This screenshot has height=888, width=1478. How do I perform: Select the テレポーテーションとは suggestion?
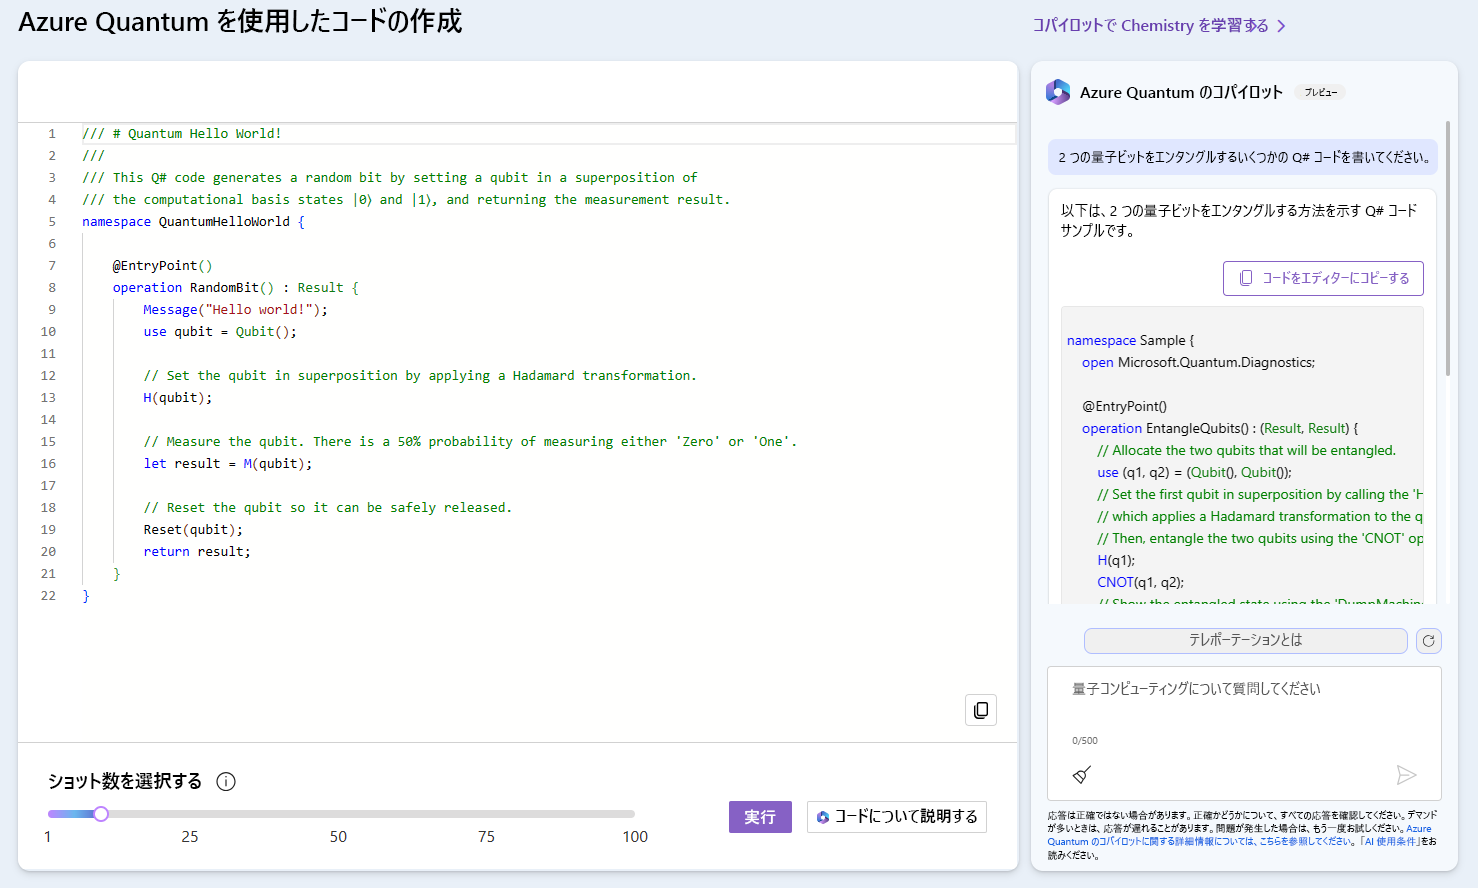click(x=1246, y=641)
